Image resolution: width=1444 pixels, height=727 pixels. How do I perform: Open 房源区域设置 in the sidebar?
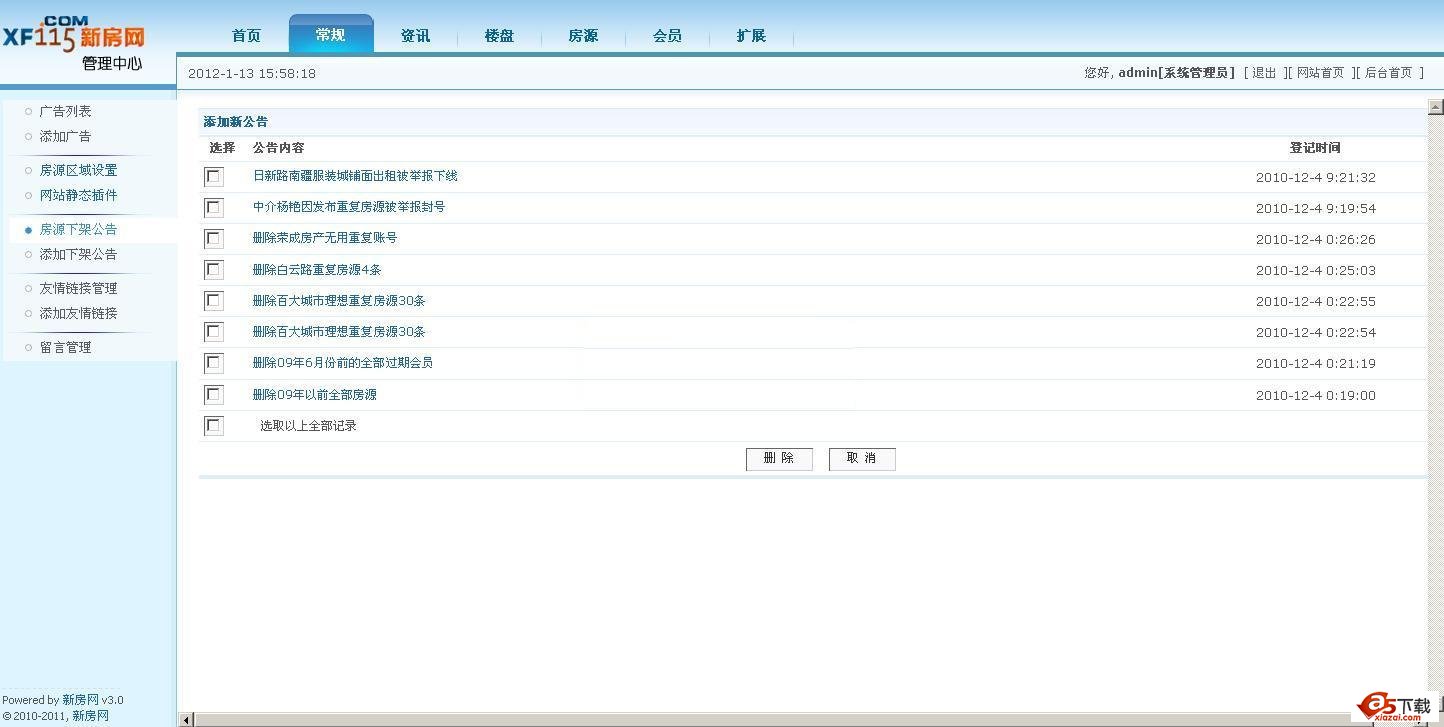[x=78, y=170]
